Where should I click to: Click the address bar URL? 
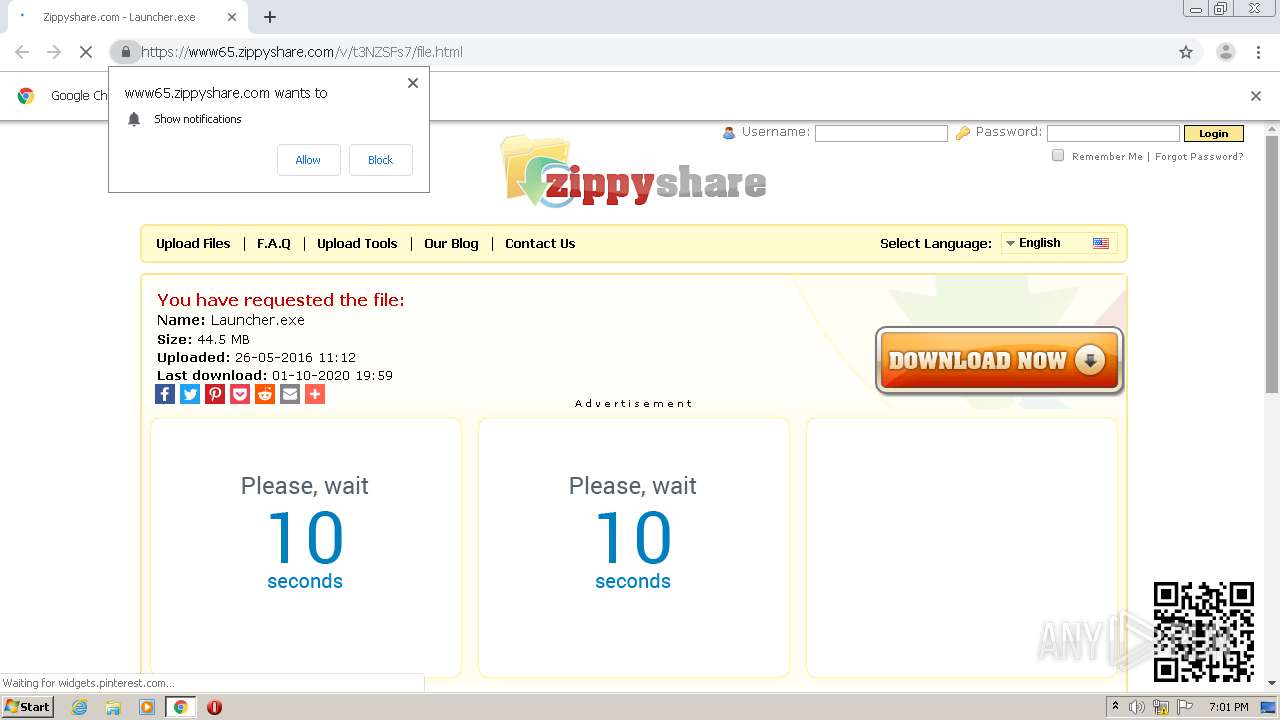[x=301, y=52]
